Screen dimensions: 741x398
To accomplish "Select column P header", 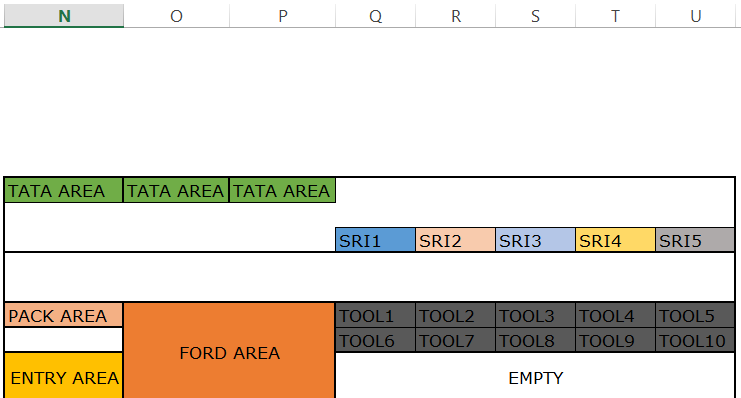I will tap(283, 16).
